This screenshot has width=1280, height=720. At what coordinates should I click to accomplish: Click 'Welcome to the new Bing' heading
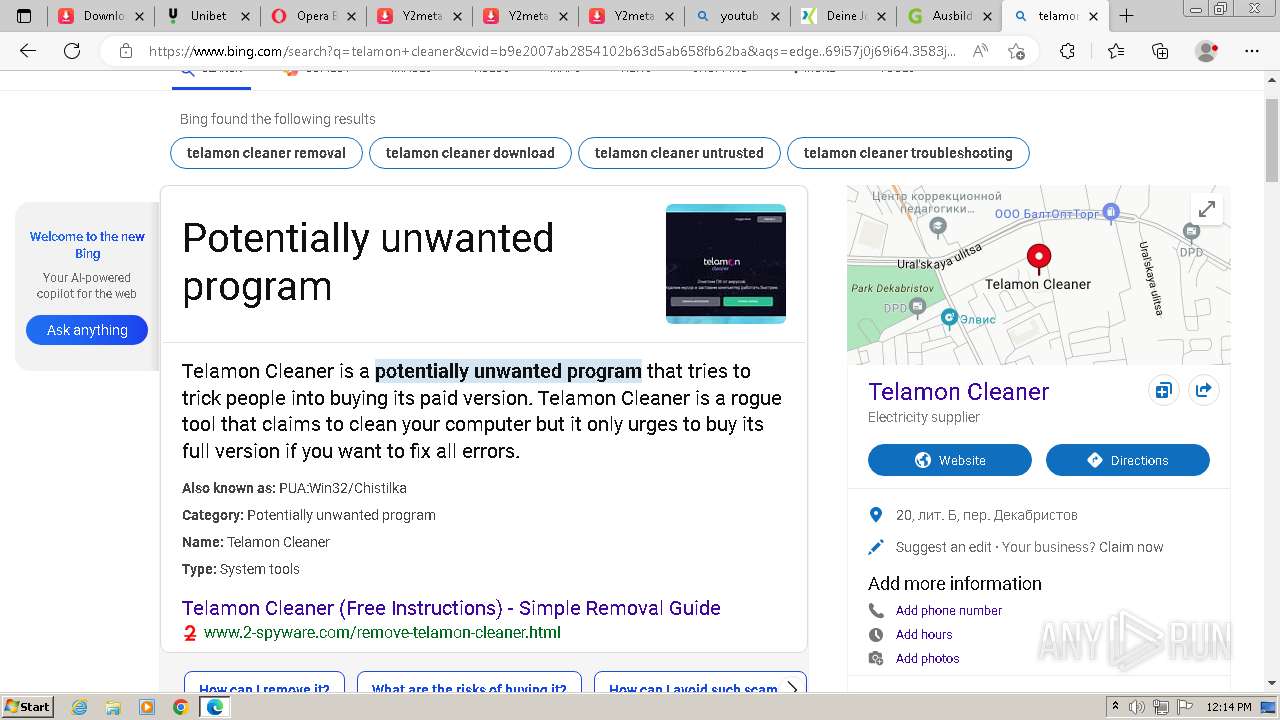(87, 245)
